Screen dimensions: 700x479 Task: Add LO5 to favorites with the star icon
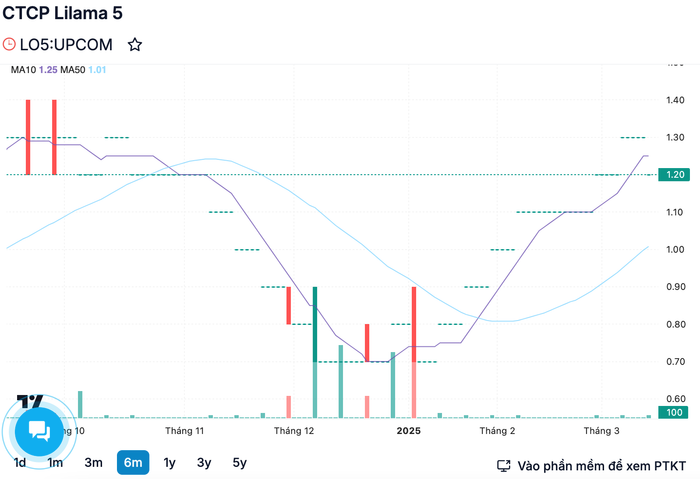tap(135, 45)
